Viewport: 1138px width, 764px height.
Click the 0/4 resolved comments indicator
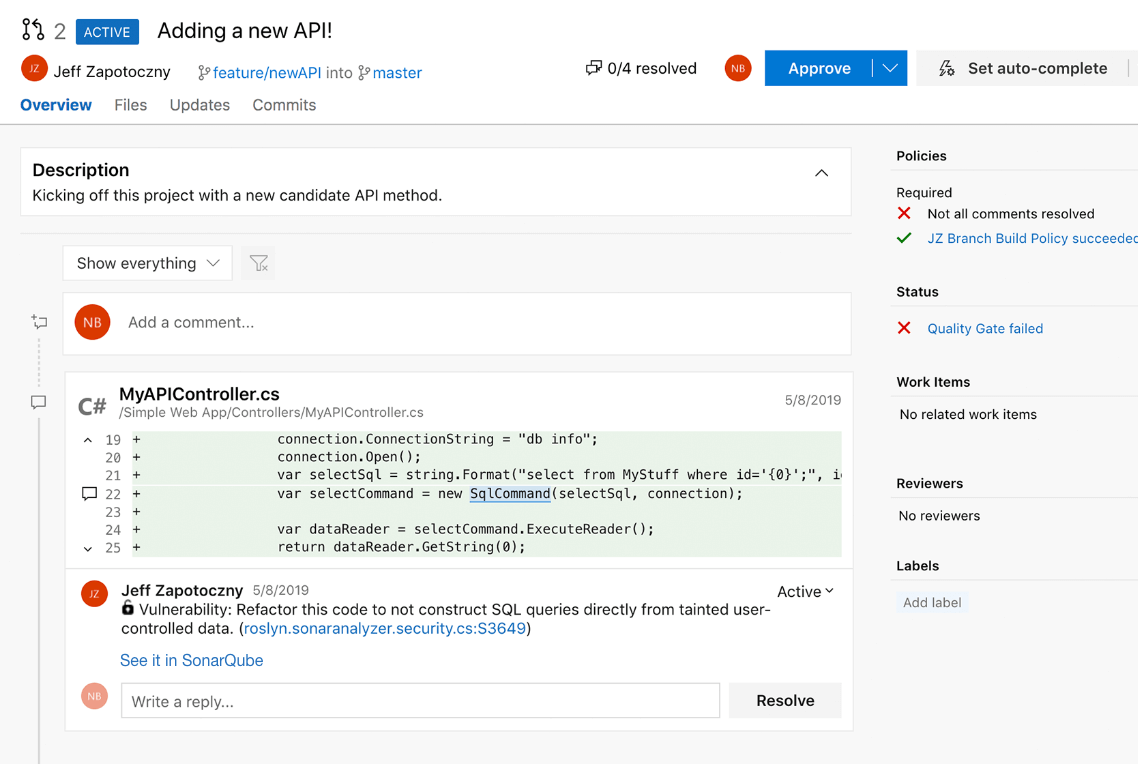(x=640, y=68)
